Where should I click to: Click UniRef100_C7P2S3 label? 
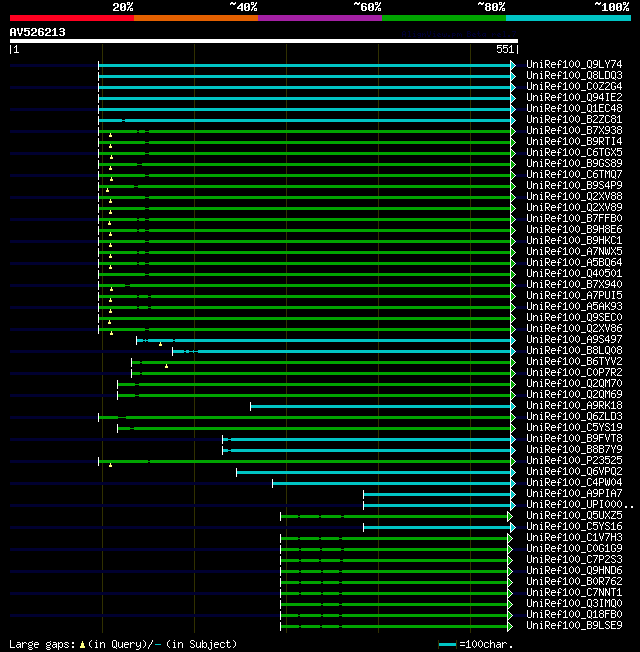point(574,560)
